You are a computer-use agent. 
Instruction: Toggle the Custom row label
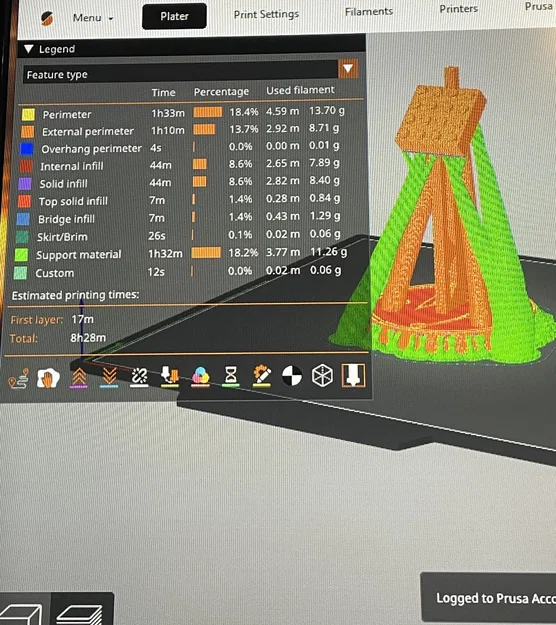pos(55,273)
